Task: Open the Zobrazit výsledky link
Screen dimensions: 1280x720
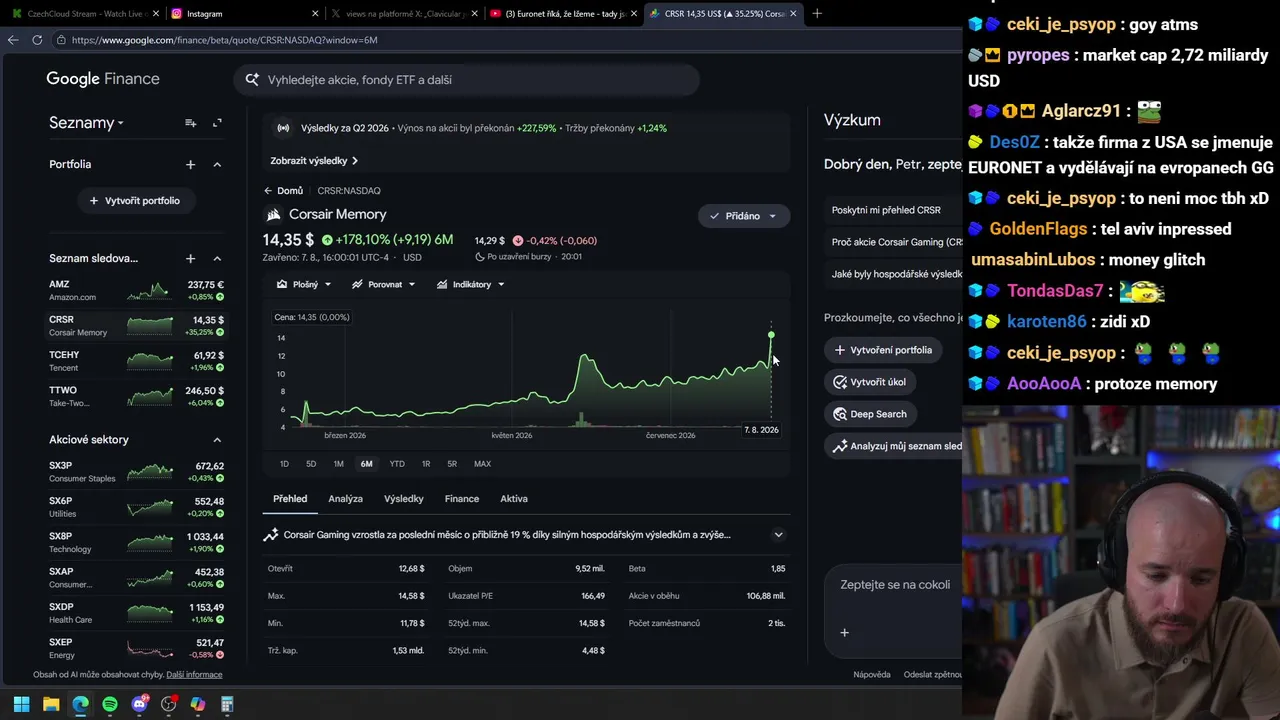Action: [314, 161]
